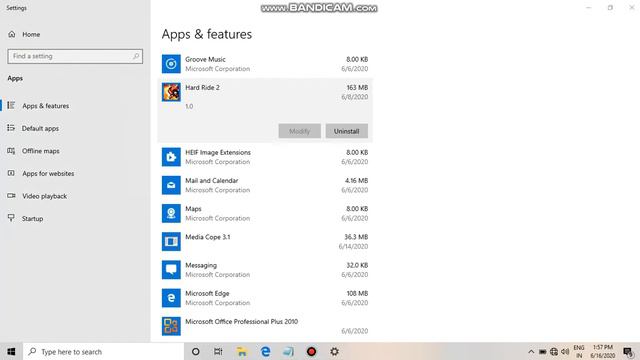Select Apps for websites
This screenshot has width=640, height=360.
(75, 173)
